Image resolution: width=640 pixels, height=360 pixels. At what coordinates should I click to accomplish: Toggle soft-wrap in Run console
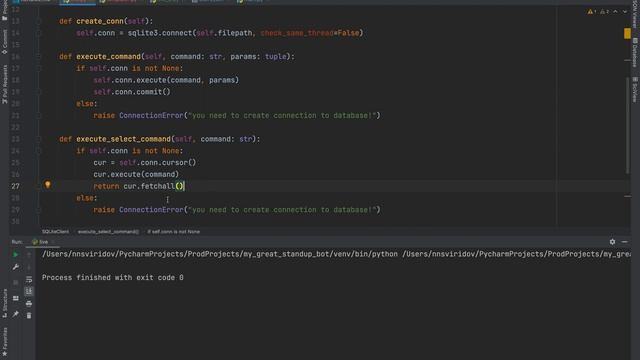[29, 280]
